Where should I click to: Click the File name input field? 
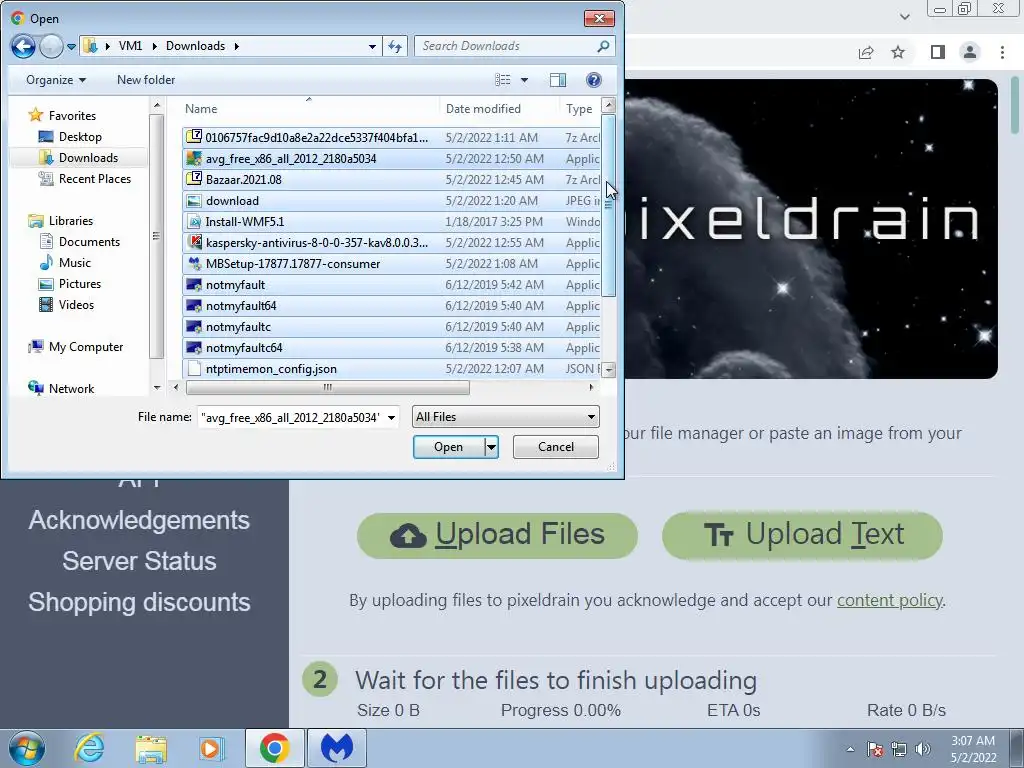pos(291,417)
